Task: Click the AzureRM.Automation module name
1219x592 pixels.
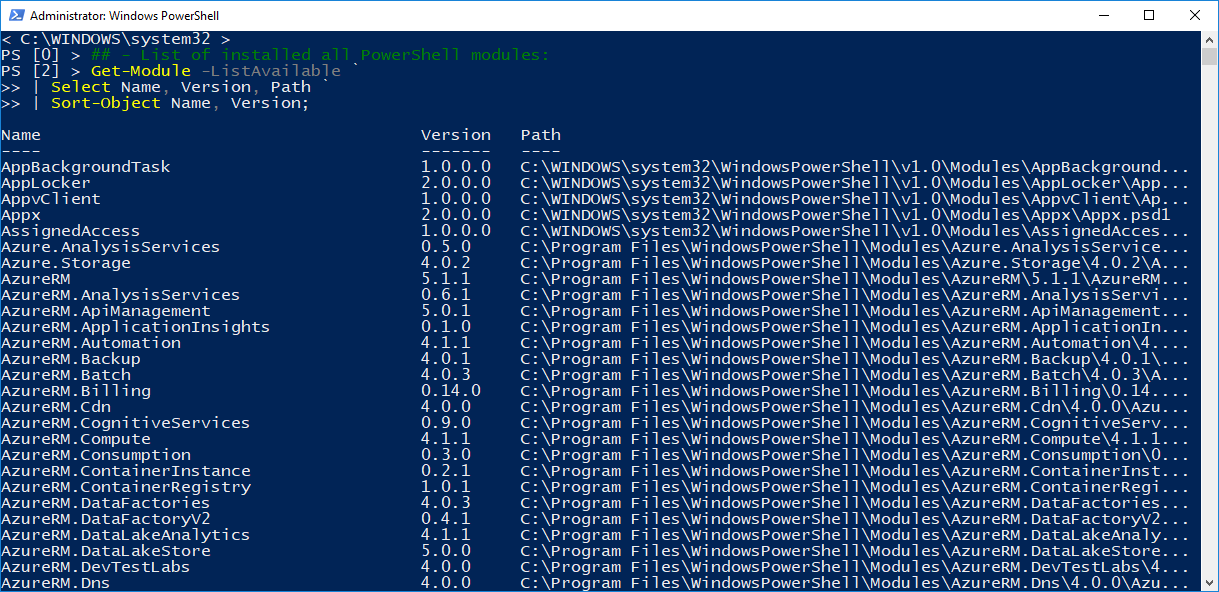Action: [x=91, y=343]
